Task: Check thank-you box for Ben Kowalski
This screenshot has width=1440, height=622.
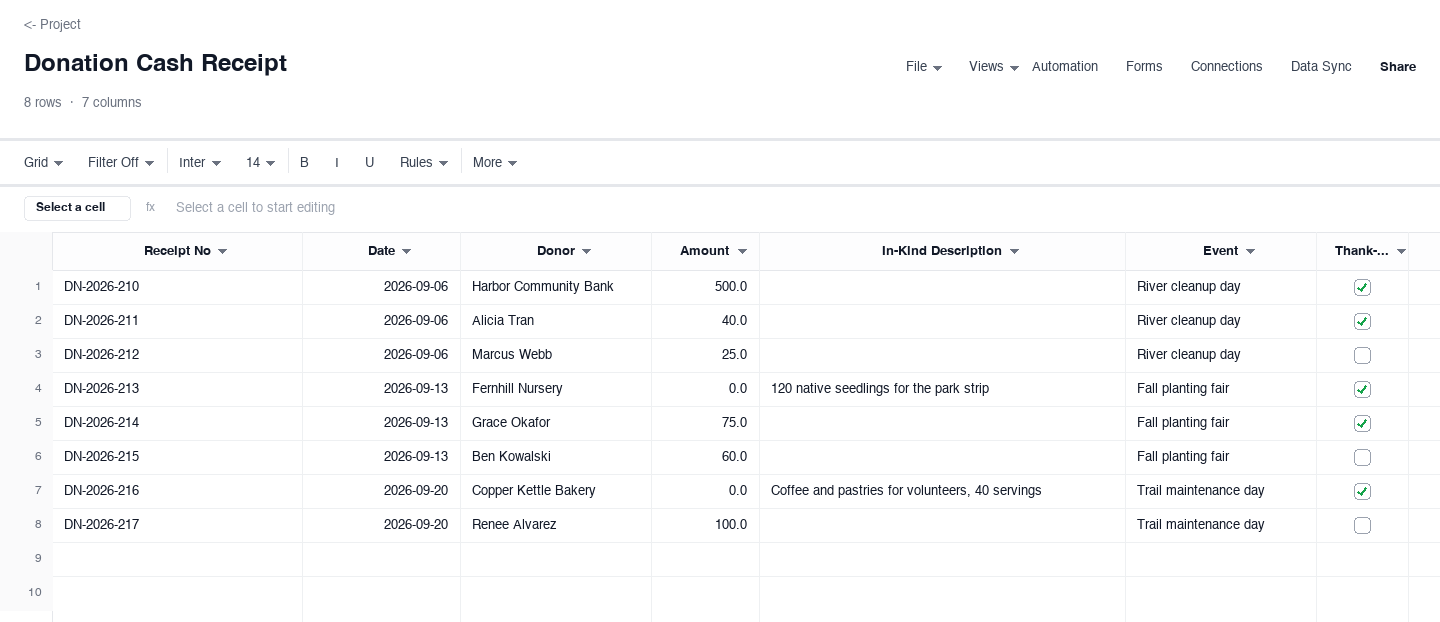Action: pyautogui.click(x=1362, y=458)
